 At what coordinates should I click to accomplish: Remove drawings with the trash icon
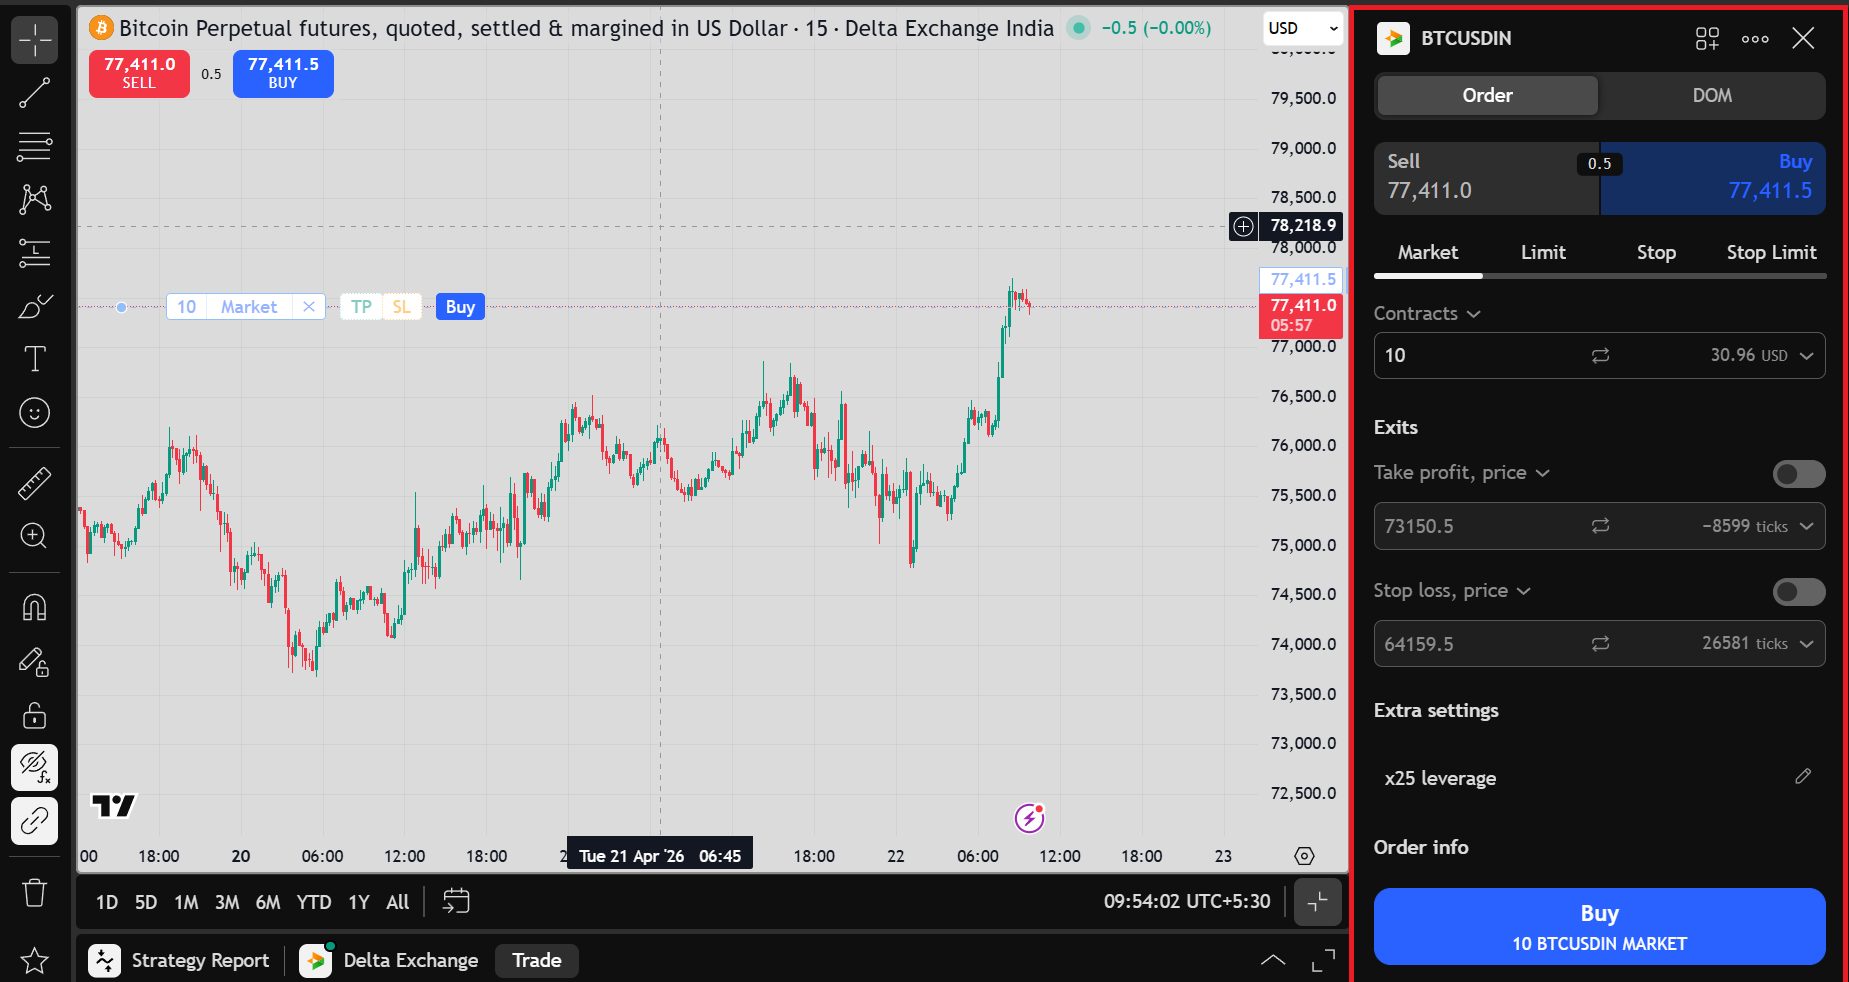35,892
